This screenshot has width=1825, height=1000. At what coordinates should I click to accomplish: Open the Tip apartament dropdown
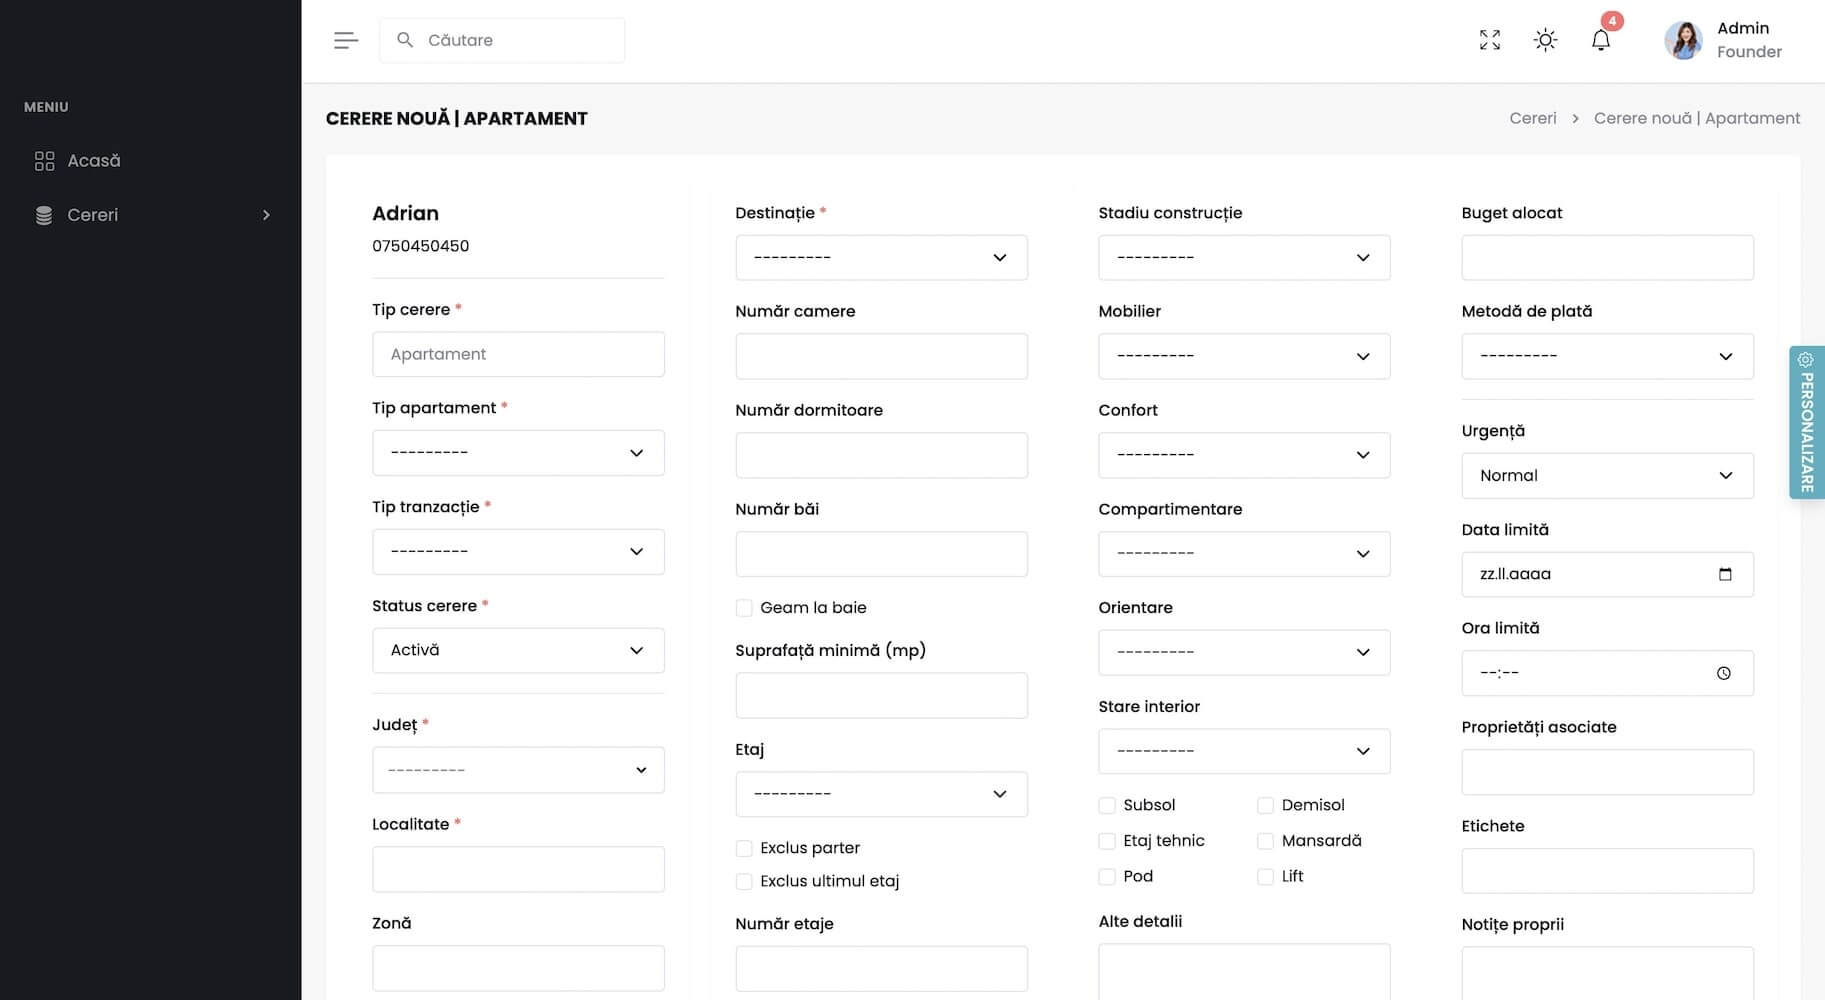pyautogui.click(x=518, y=453)
